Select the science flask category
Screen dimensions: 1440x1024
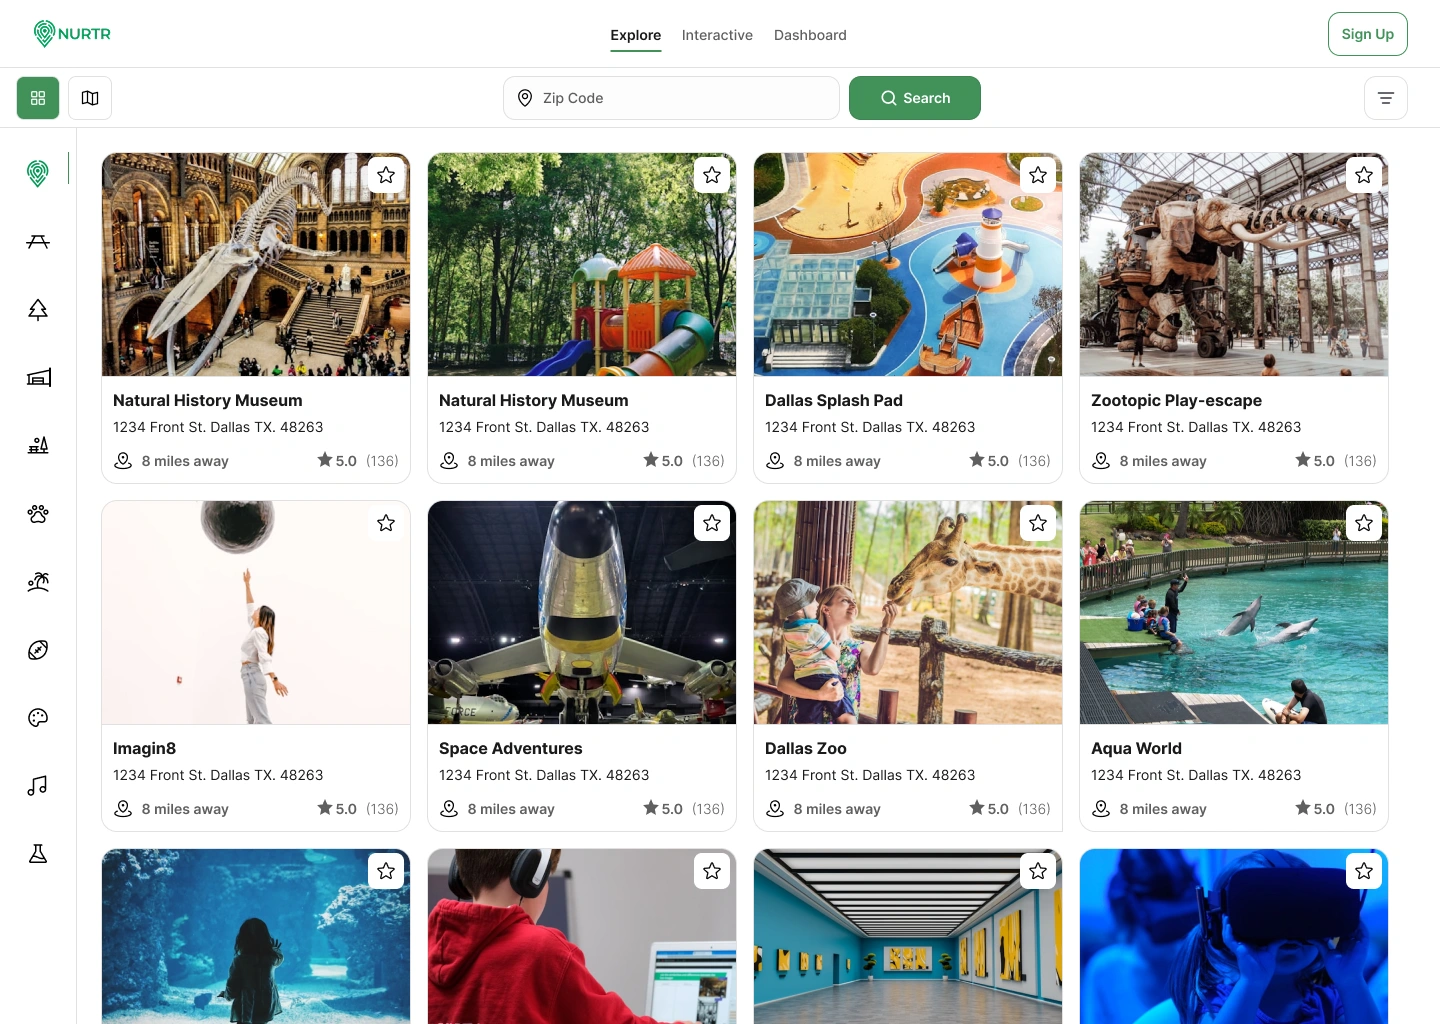(38, 854)
